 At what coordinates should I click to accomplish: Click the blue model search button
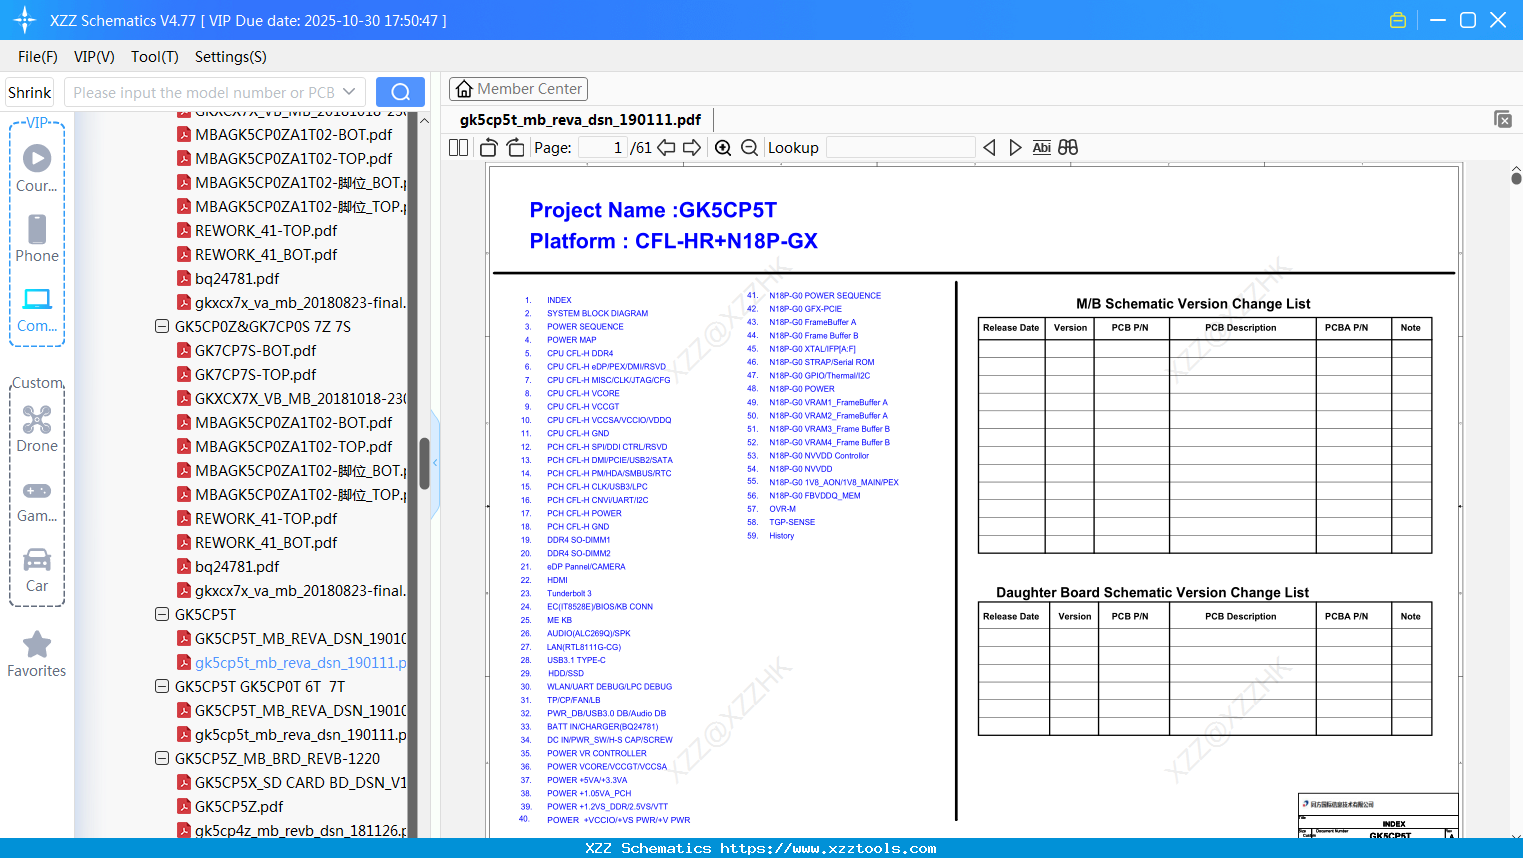(400, 92)
